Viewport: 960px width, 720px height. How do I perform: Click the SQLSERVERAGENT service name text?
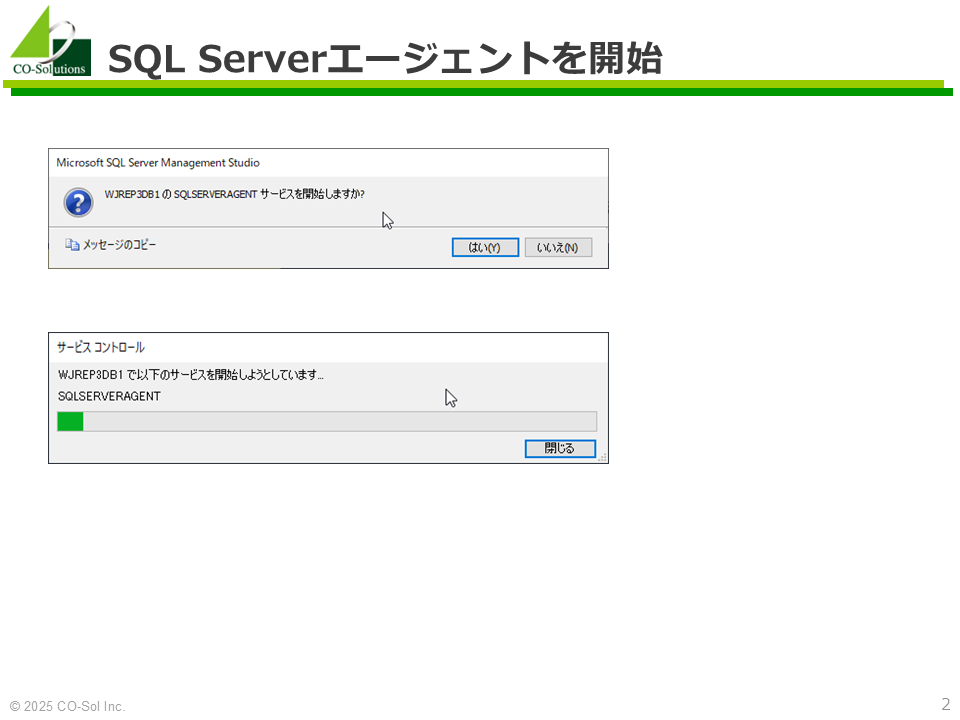coord(109,396)
